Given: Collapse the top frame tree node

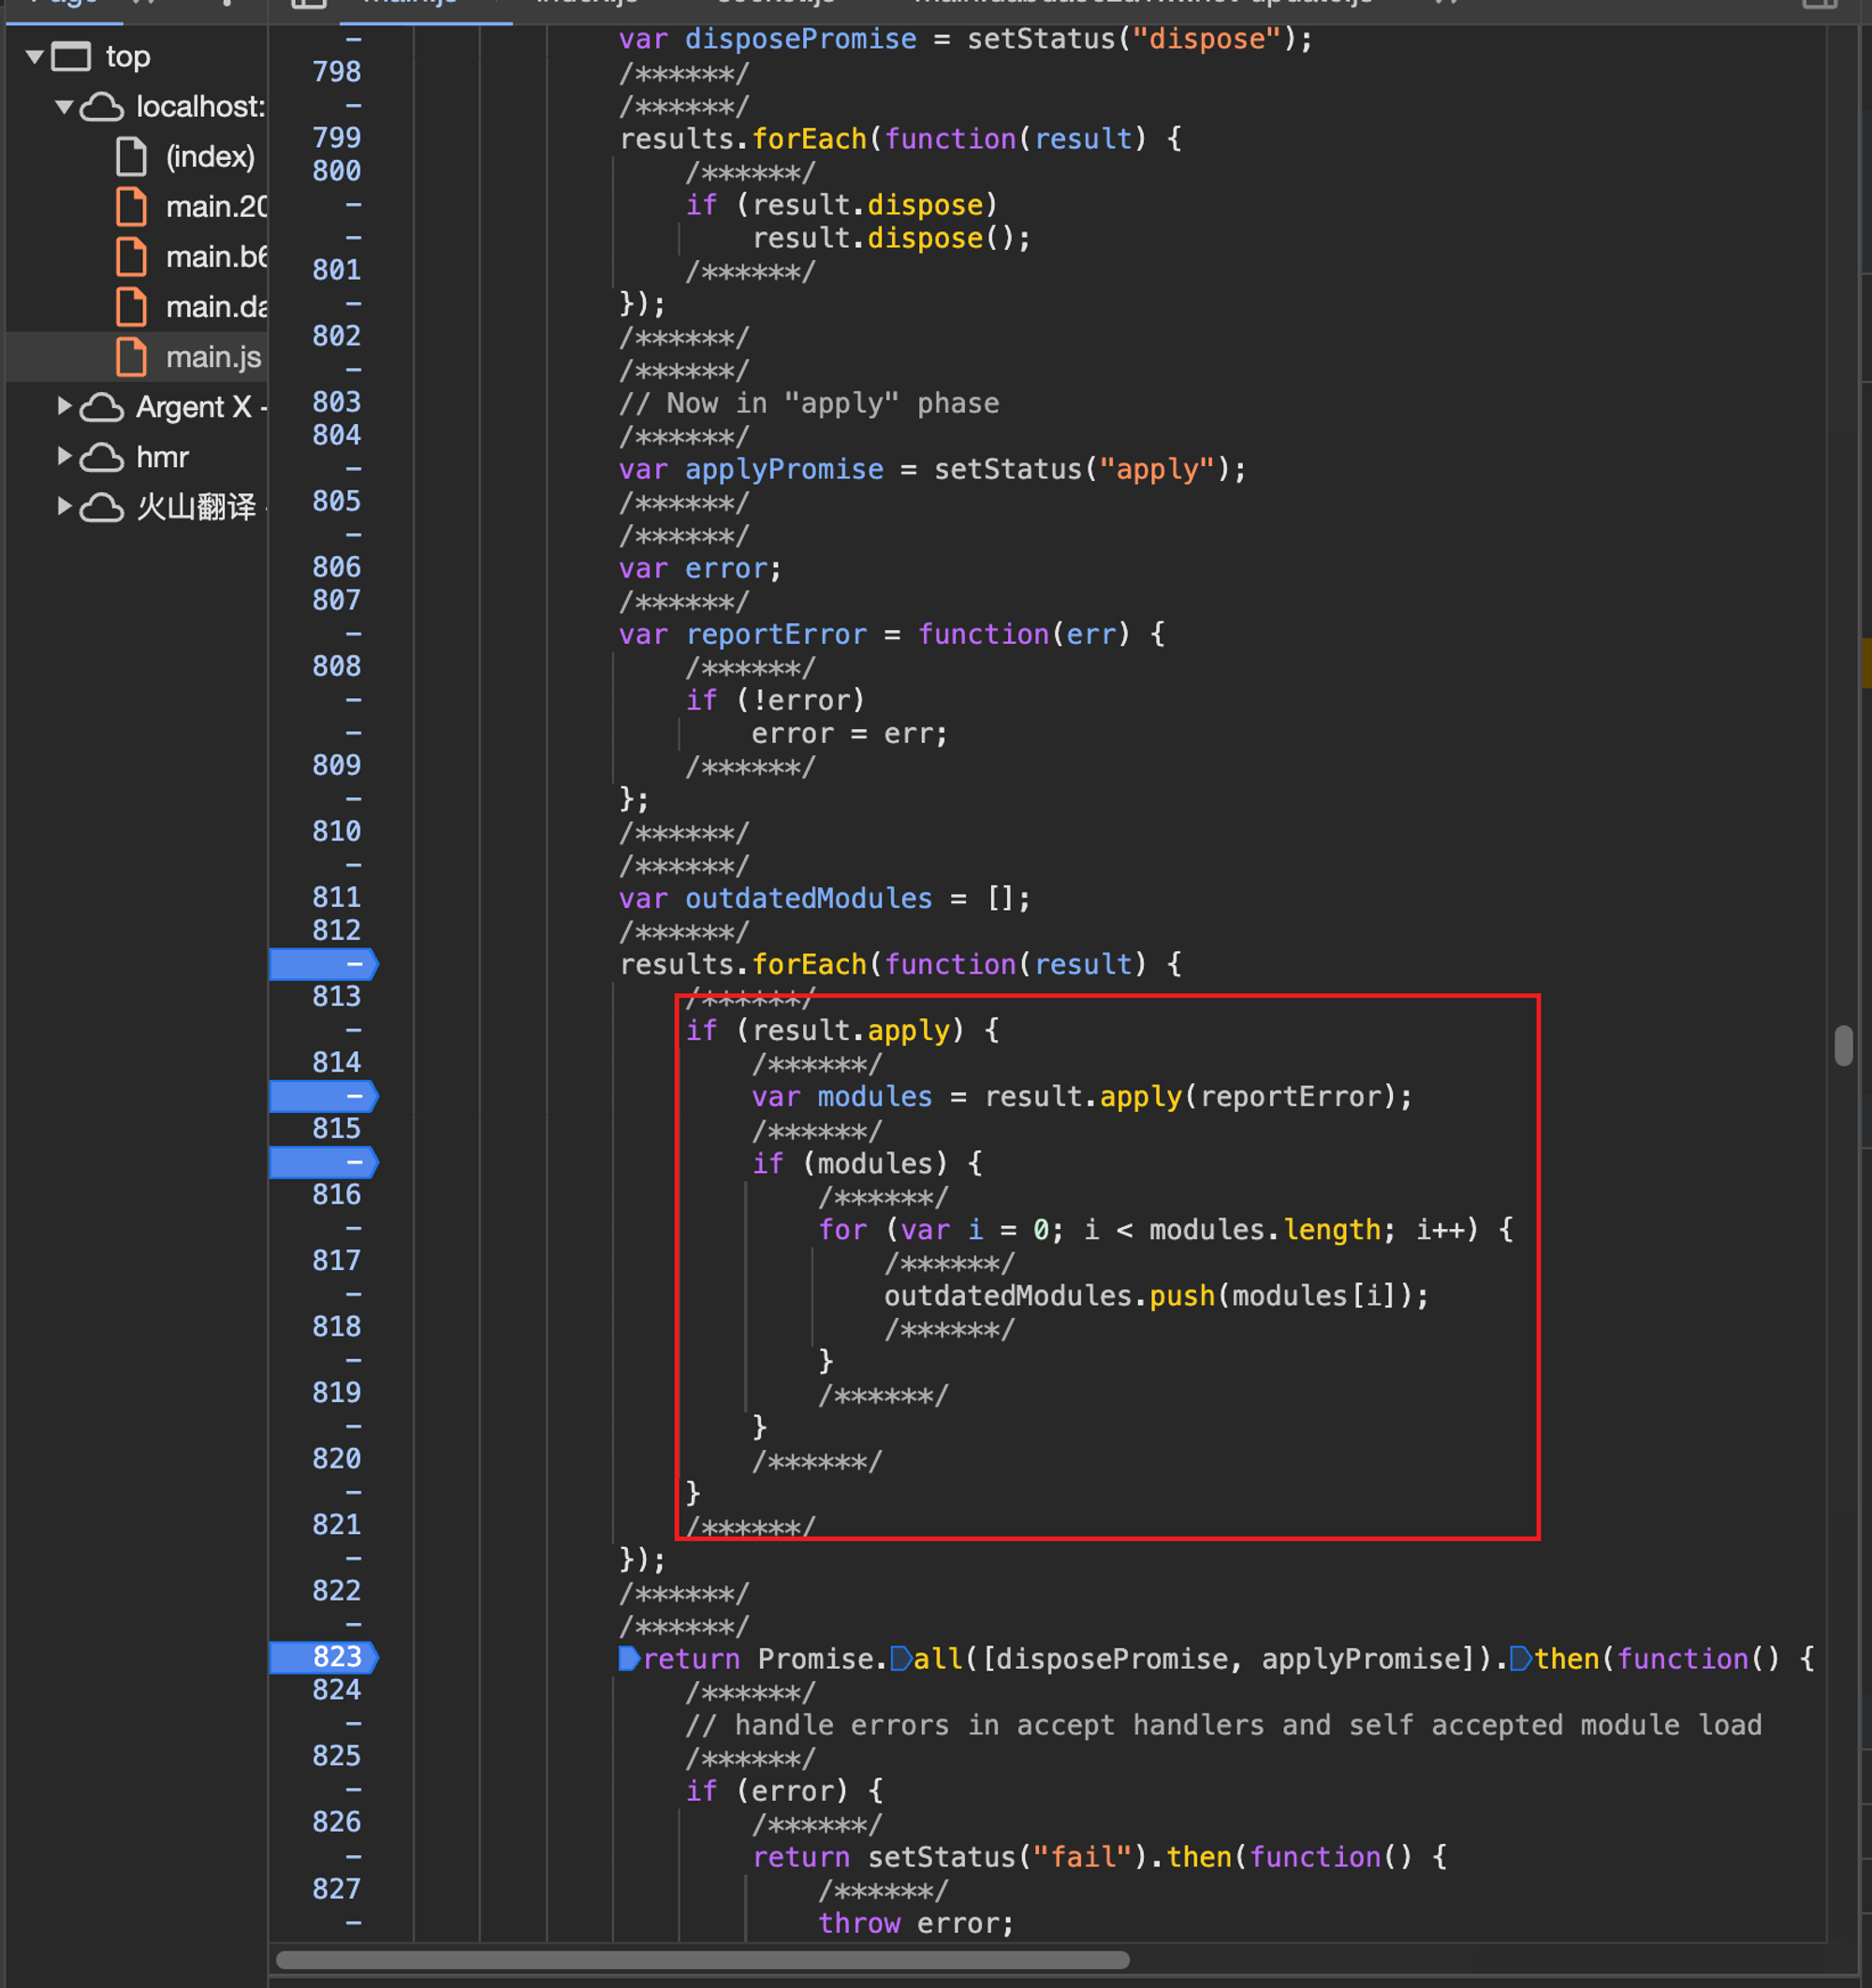Looking at the screenshot, I should pyautogui.click(x=35, y=57).
